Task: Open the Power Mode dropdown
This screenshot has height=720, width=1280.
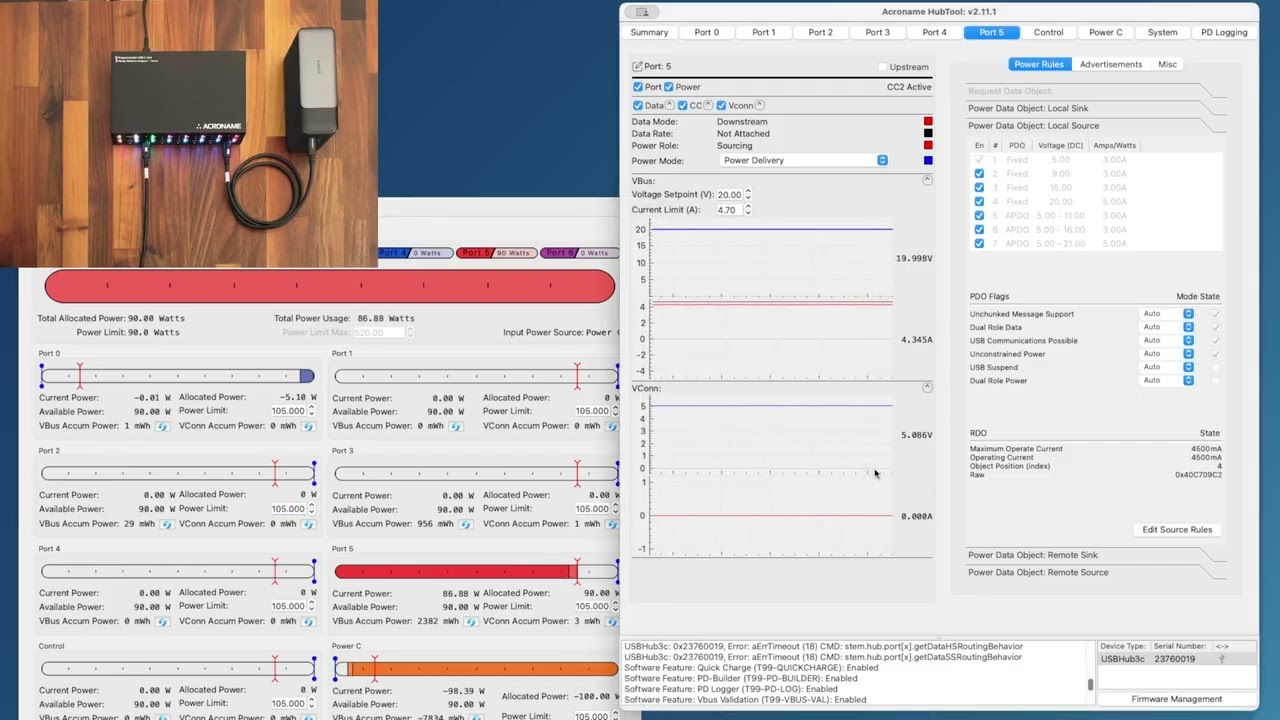Action: click(803, 160)
